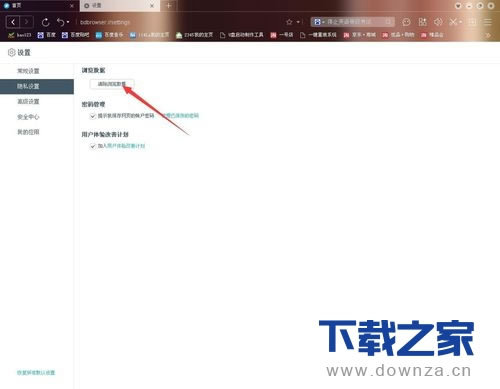Toggle the save account password prompt checkbox

tap(93, 116)
